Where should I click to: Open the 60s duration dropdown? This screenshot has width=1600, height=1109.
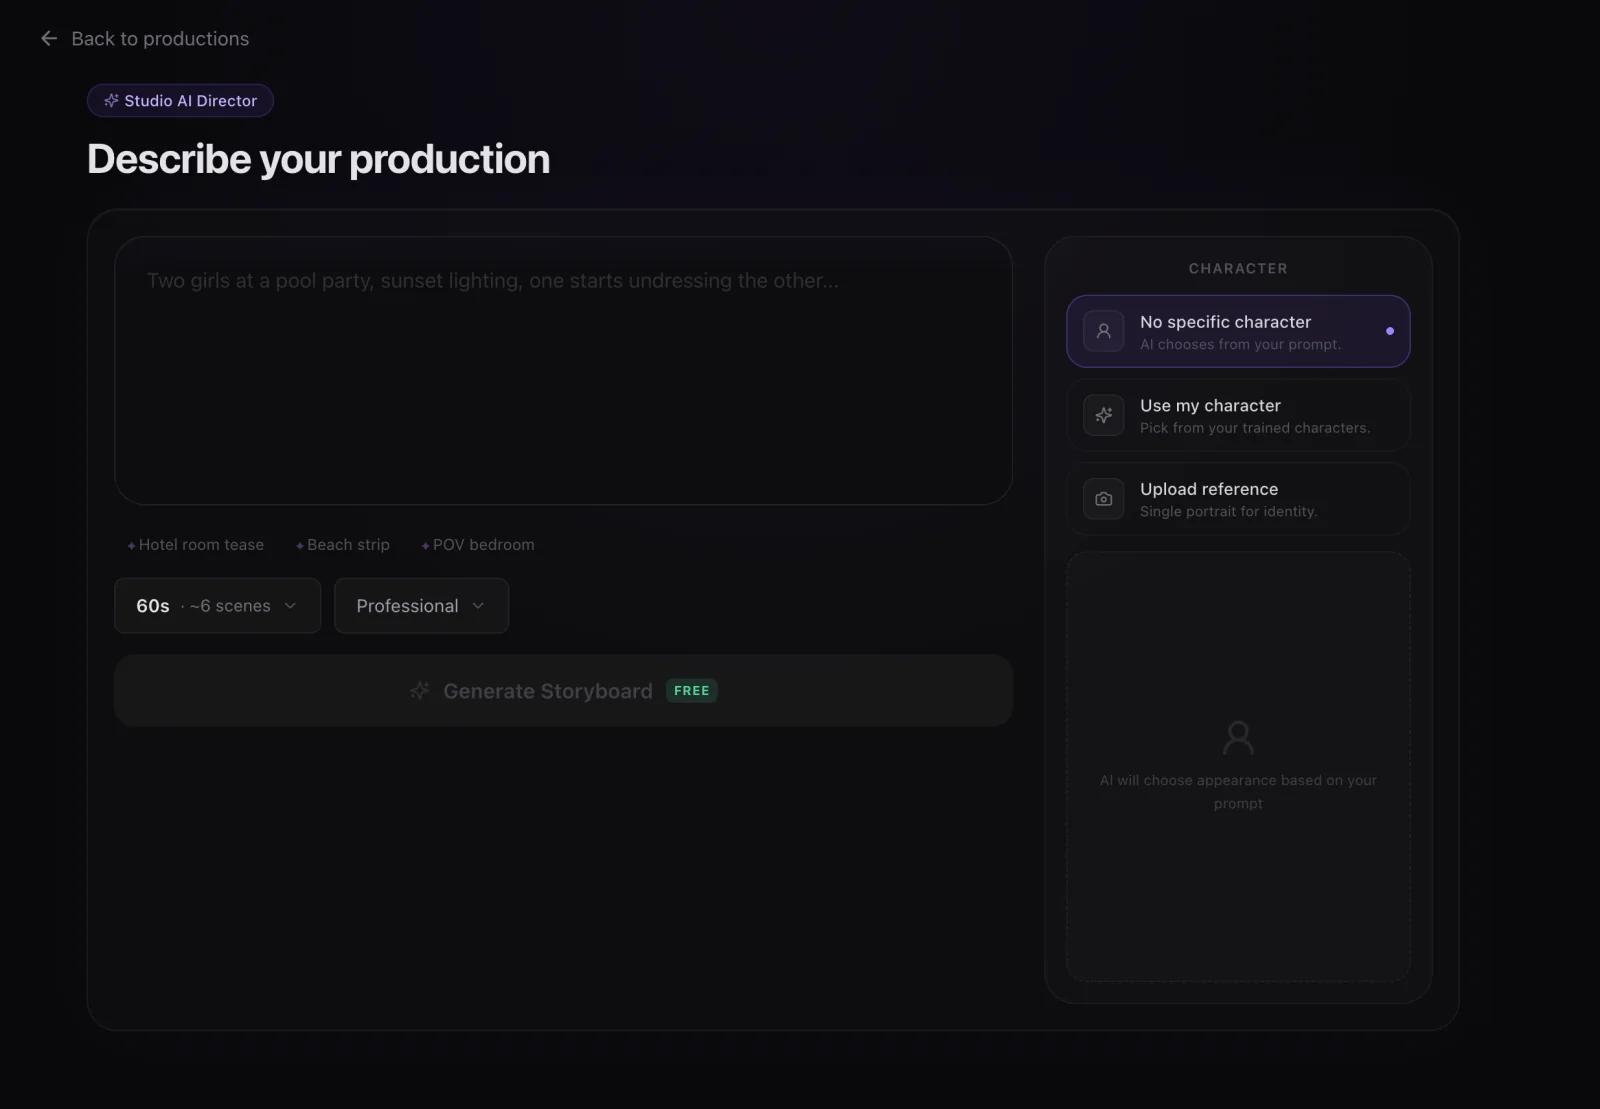(217, 605)
